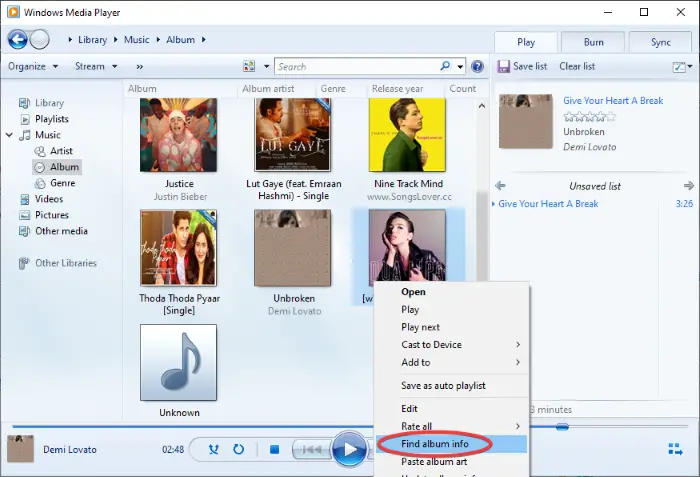
Task: Show more toolbar commands chevron
Action: point(139,67)
